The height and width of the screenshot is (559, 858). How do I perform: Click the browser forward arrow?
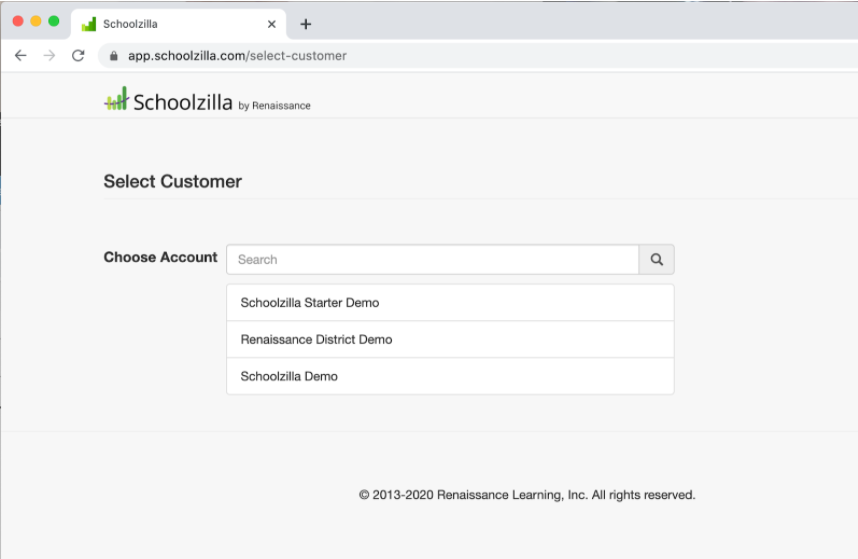49,55
